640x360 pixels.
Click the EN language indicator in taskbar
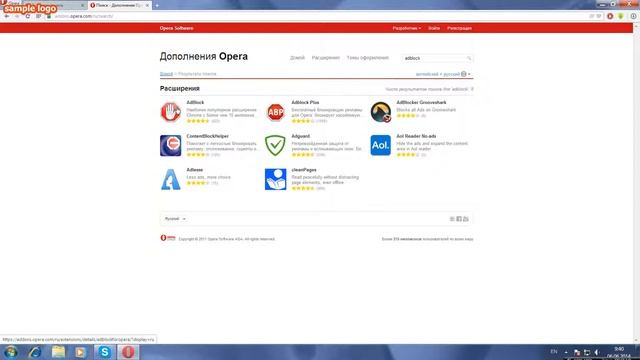click(x=554, y=352)
